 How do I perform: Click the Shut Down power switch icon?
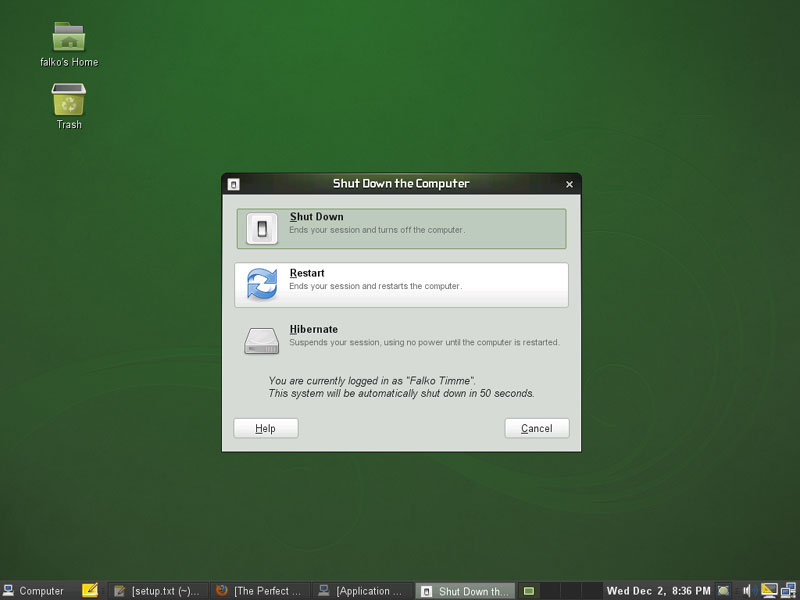261,228
